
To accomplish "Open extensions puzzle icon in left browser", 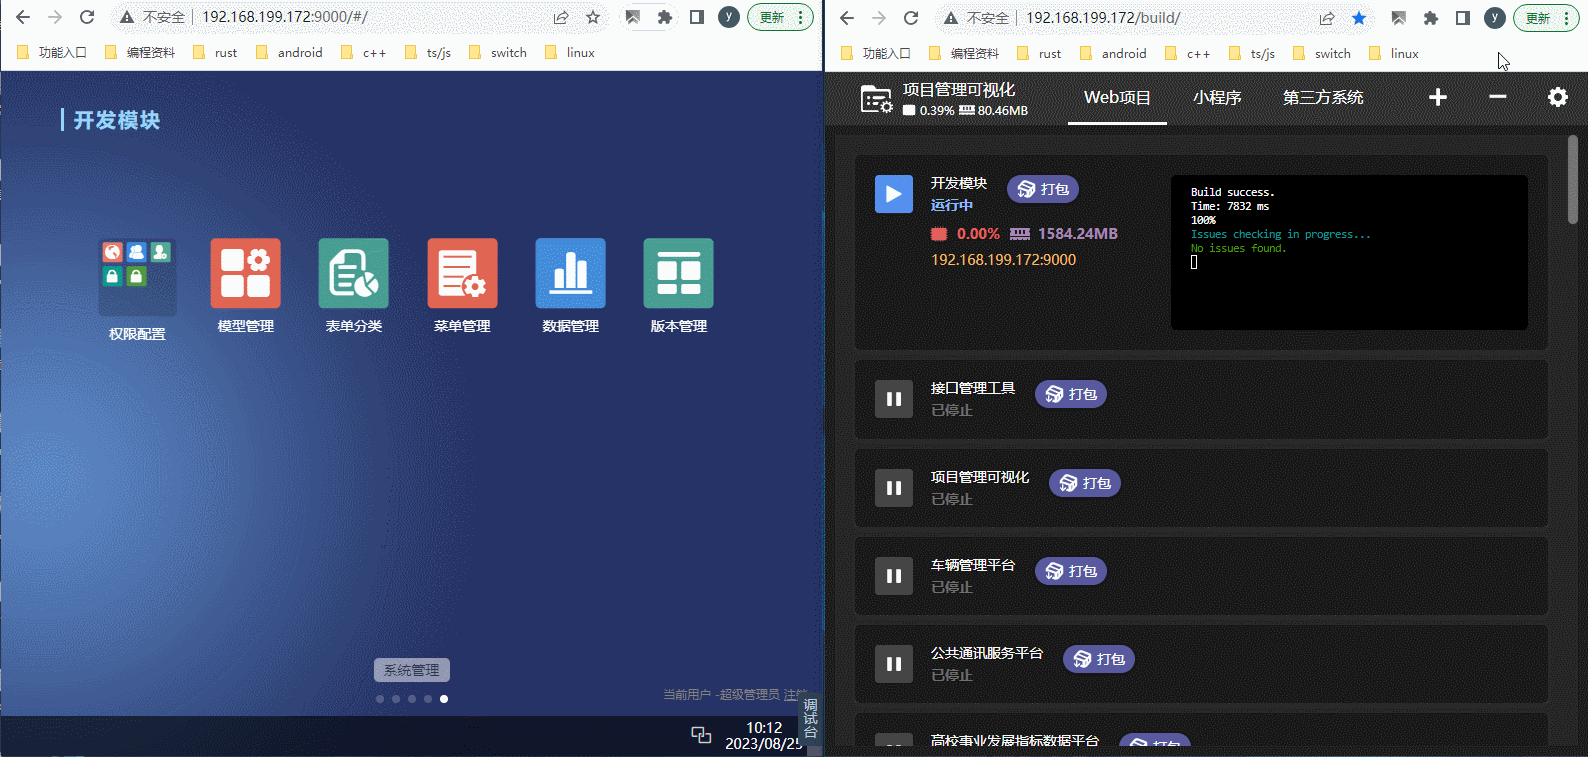I will click(x=665, y=17).
